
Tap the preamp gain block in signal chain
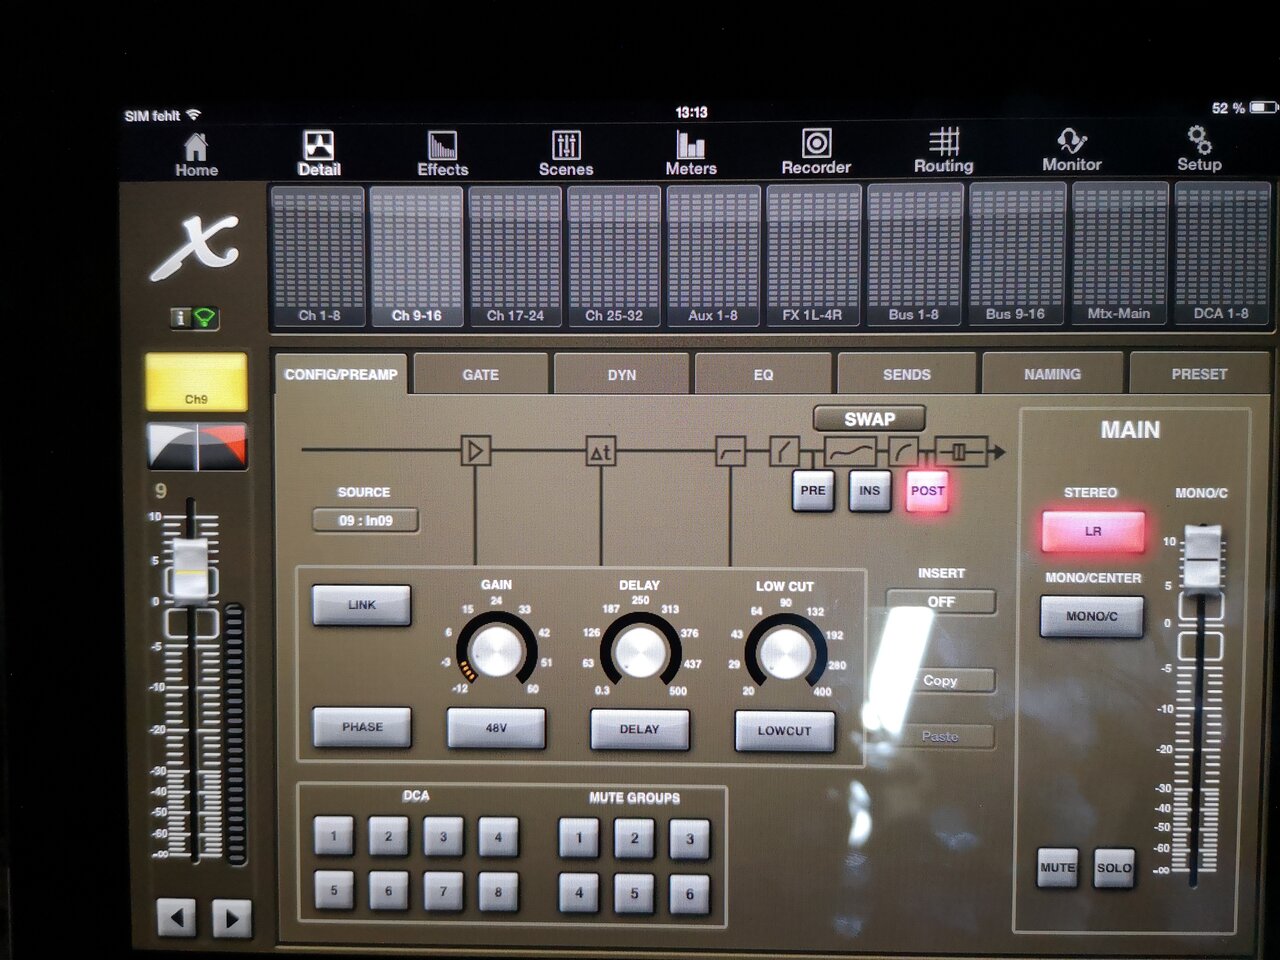tap(475, 451)
